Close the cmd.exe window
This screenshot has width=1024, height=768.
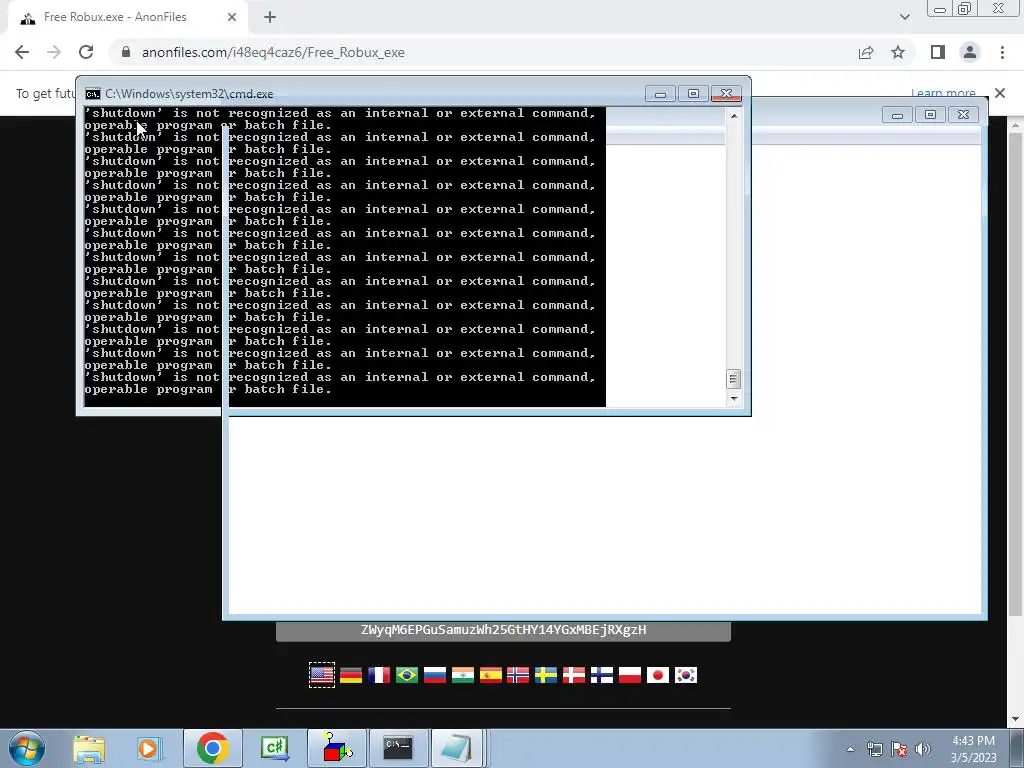pos(726,94)
